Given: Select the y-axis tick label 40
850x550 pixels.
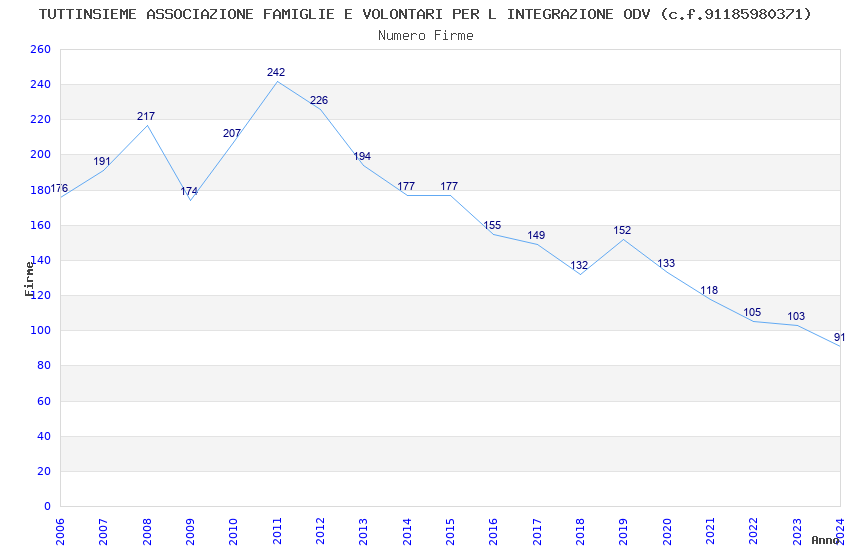Looking at the screenshot, I should [44, 436].
